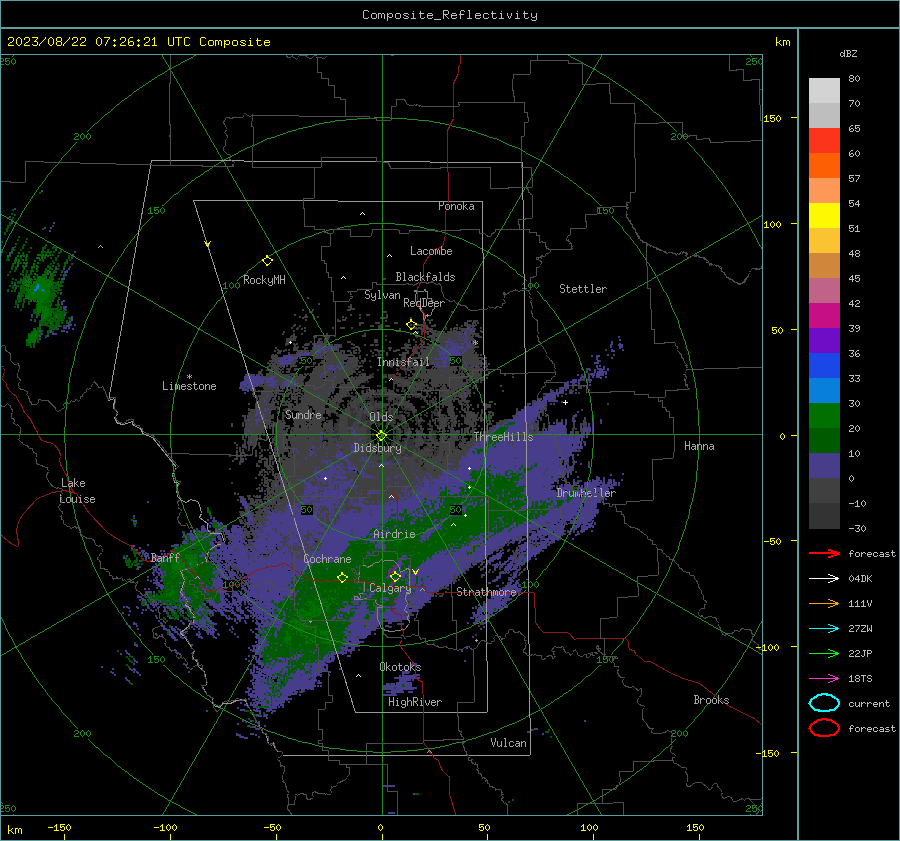Click the Limestone label
The width and height of the screenshot is (900, 841).
tap(189, 386)
